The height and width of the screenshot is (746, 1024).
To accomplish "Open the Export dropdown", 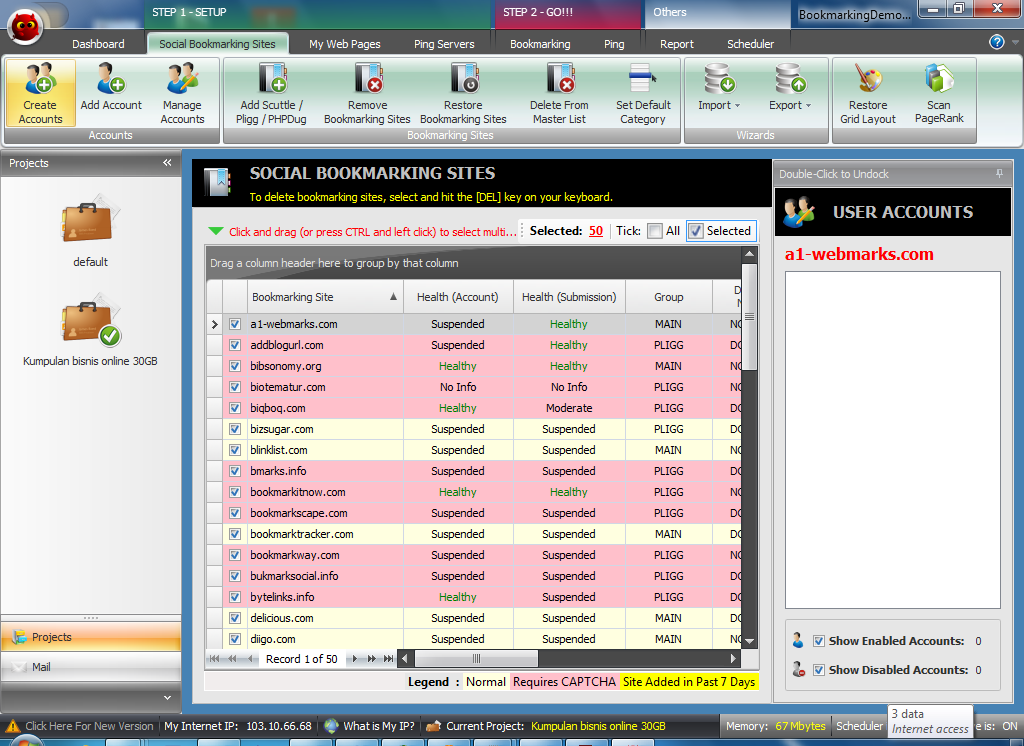I will coord(790,87).
